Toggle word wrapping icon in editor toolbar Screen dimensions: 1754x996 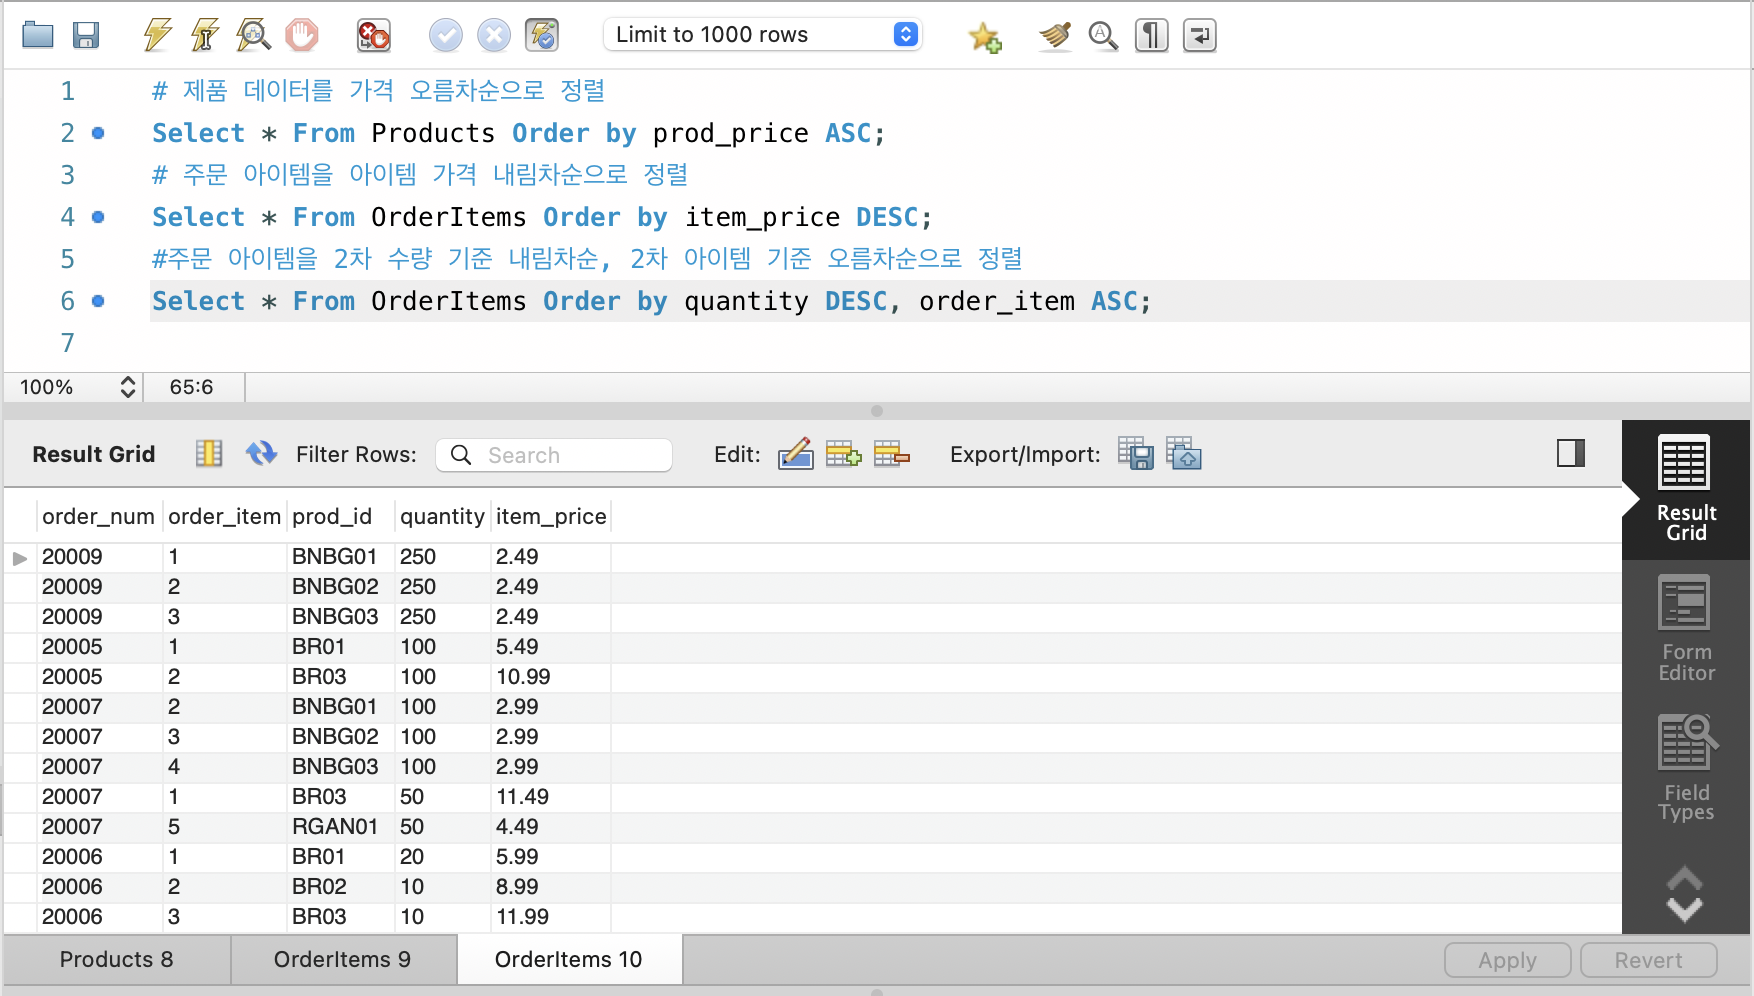pos(1199,35)
